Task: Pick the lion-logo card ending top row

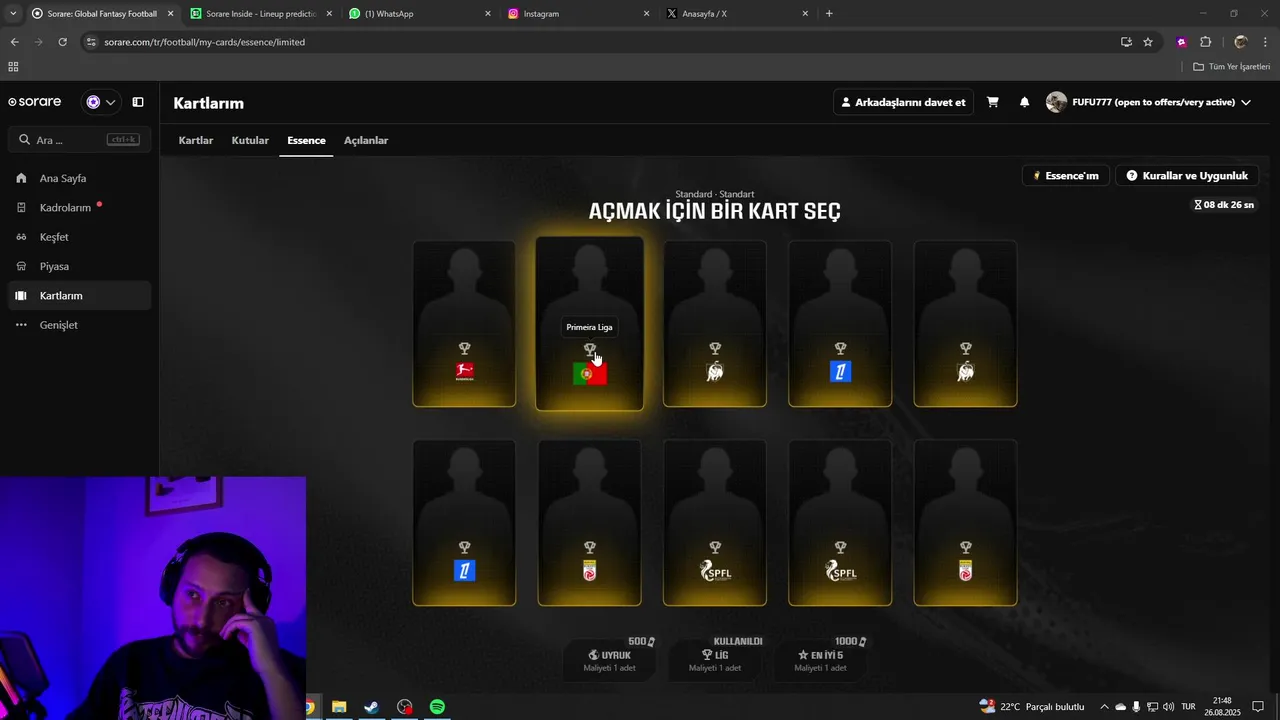Action: coord(965,324)
